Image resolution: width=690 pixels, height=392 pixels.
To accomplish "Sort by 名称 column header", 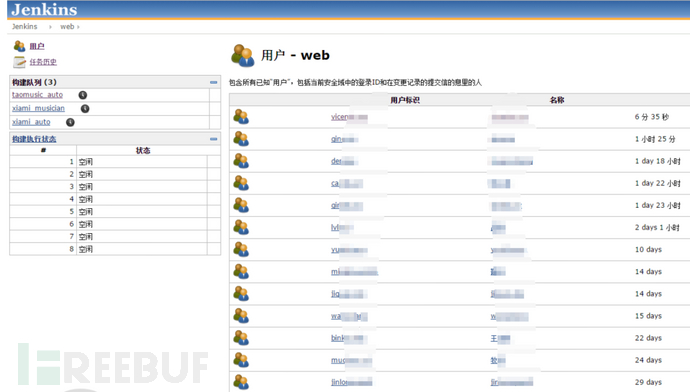I will point(557,100).
